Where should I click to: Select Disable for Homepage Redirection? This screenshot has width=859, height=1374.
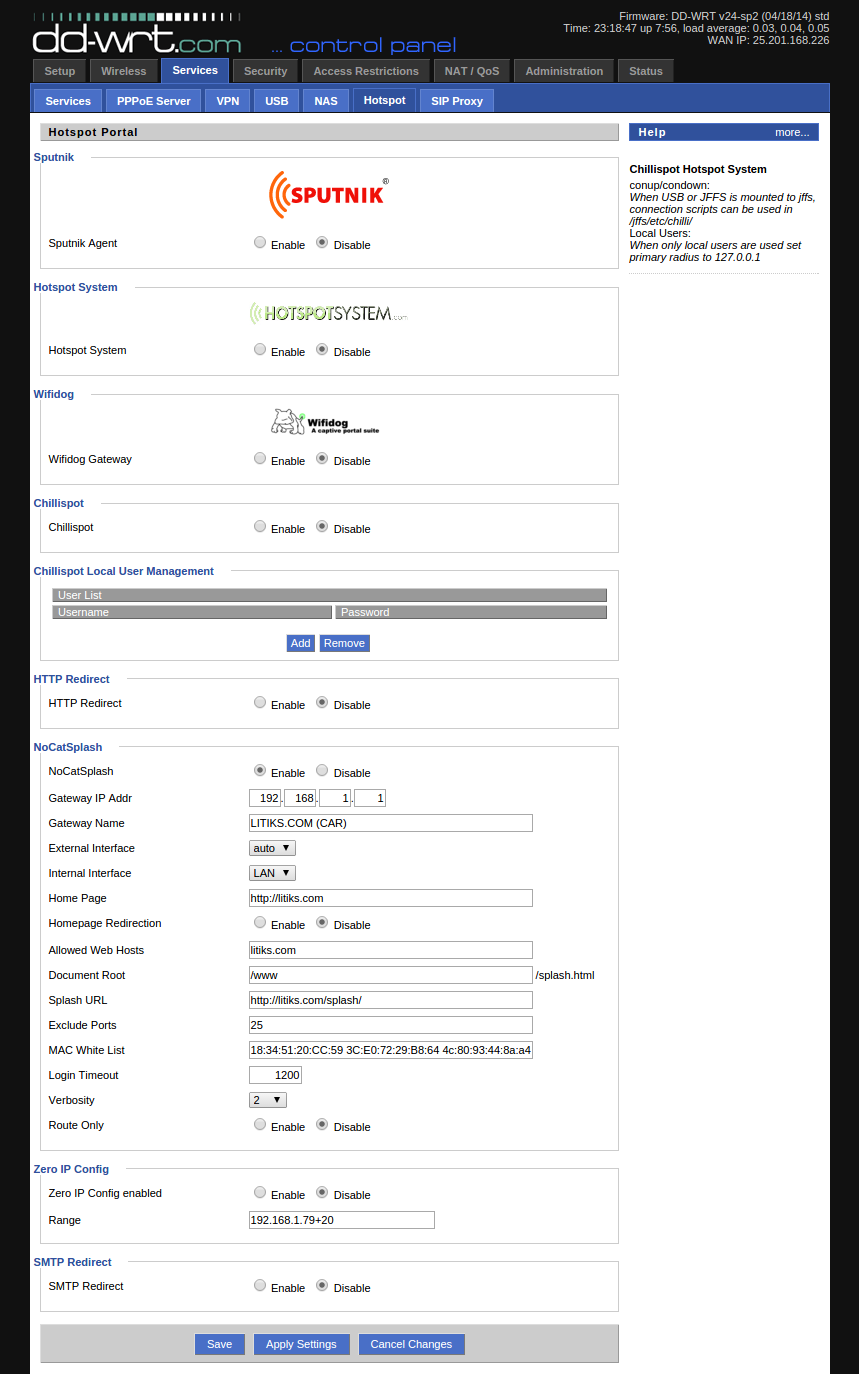(322, 922)
